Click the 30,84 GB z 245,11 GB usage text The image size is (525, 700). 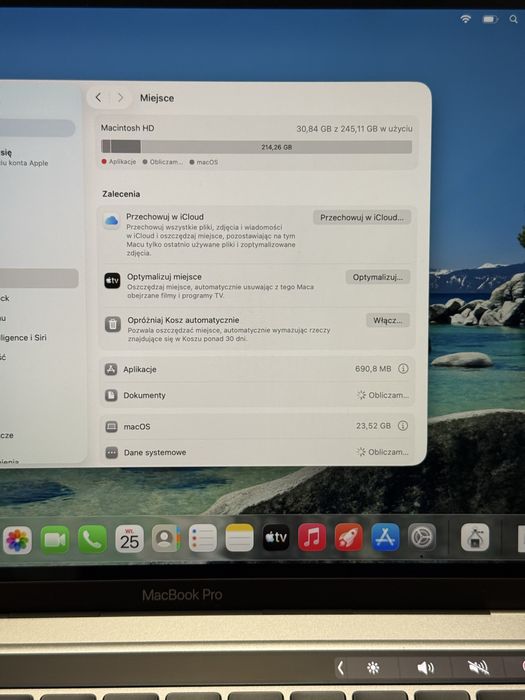coord(354,129)
